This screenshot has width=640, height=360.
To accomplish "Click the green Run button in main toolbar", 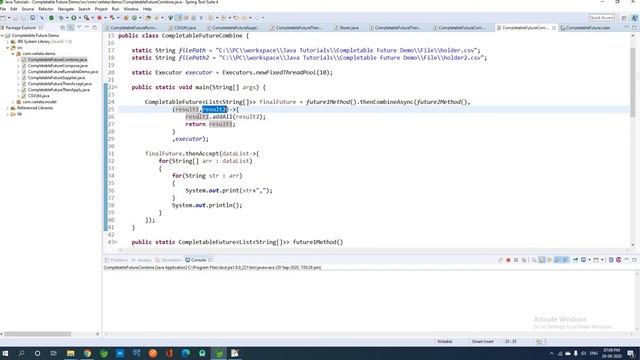I will [73, 18].
